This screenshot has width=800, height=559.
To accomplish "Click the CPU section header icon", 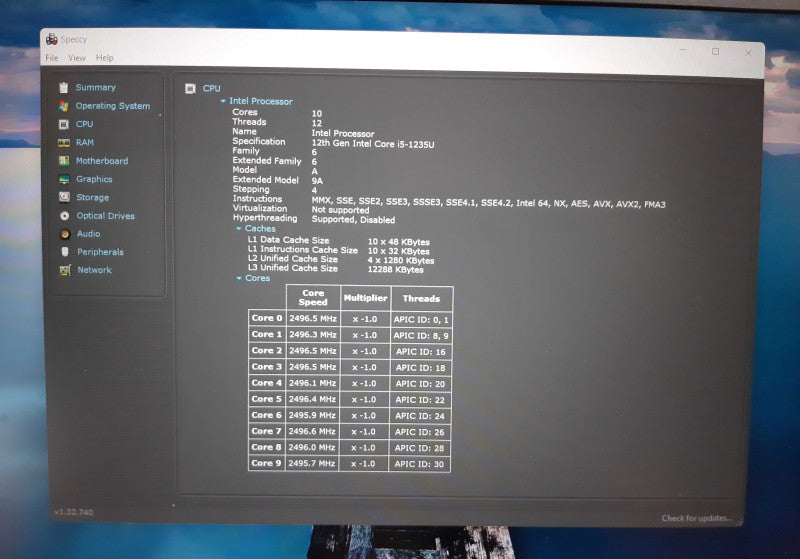I will coord(190,89).
